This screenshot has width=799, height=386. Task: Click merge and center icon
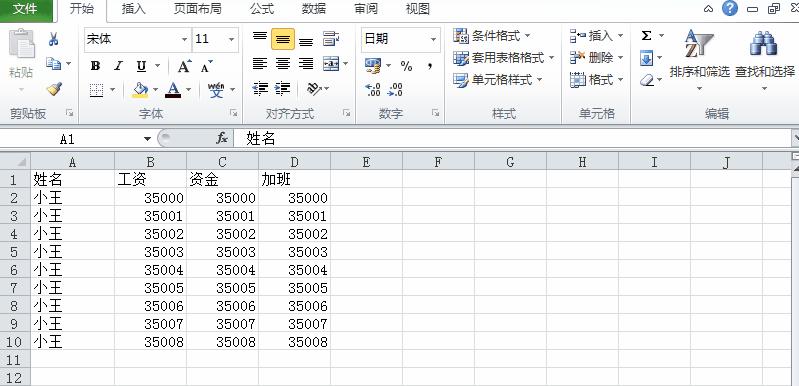pyautogui.click(x=331, y=64)
